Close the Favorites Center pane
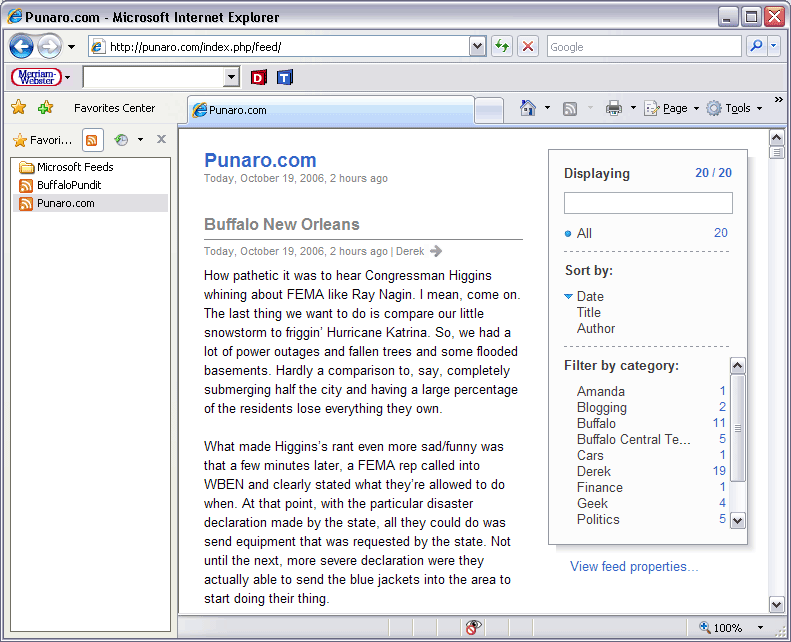 coord(161,139)
